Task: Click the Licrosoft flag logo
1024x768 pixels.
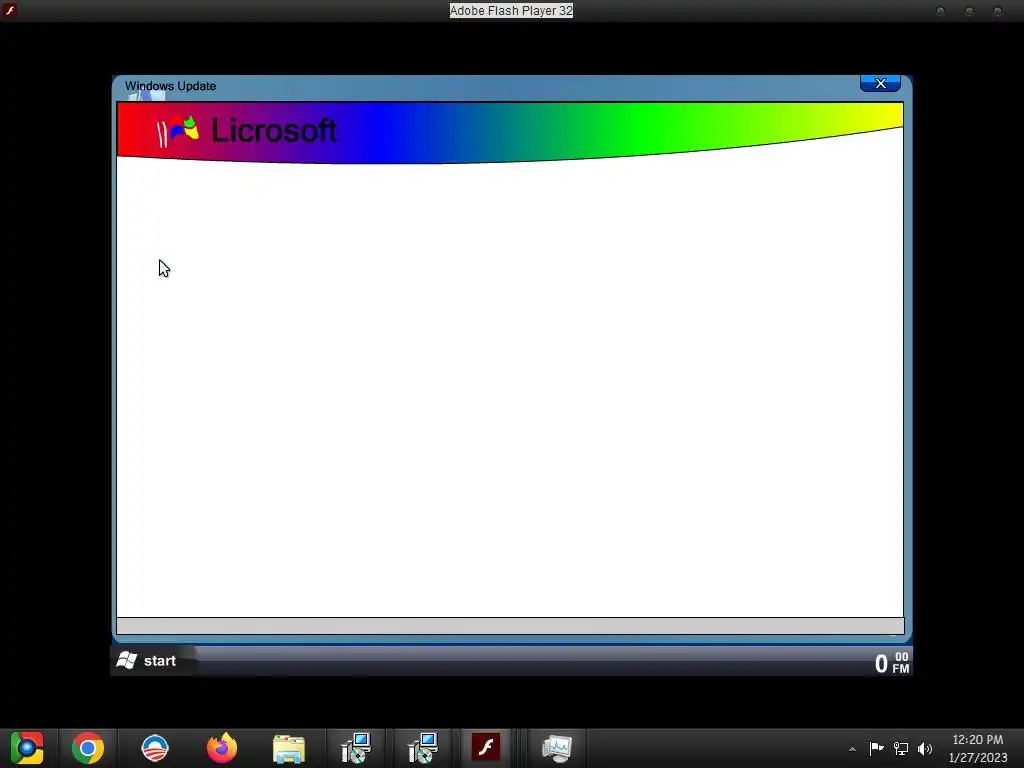Action: click(178, 130)
